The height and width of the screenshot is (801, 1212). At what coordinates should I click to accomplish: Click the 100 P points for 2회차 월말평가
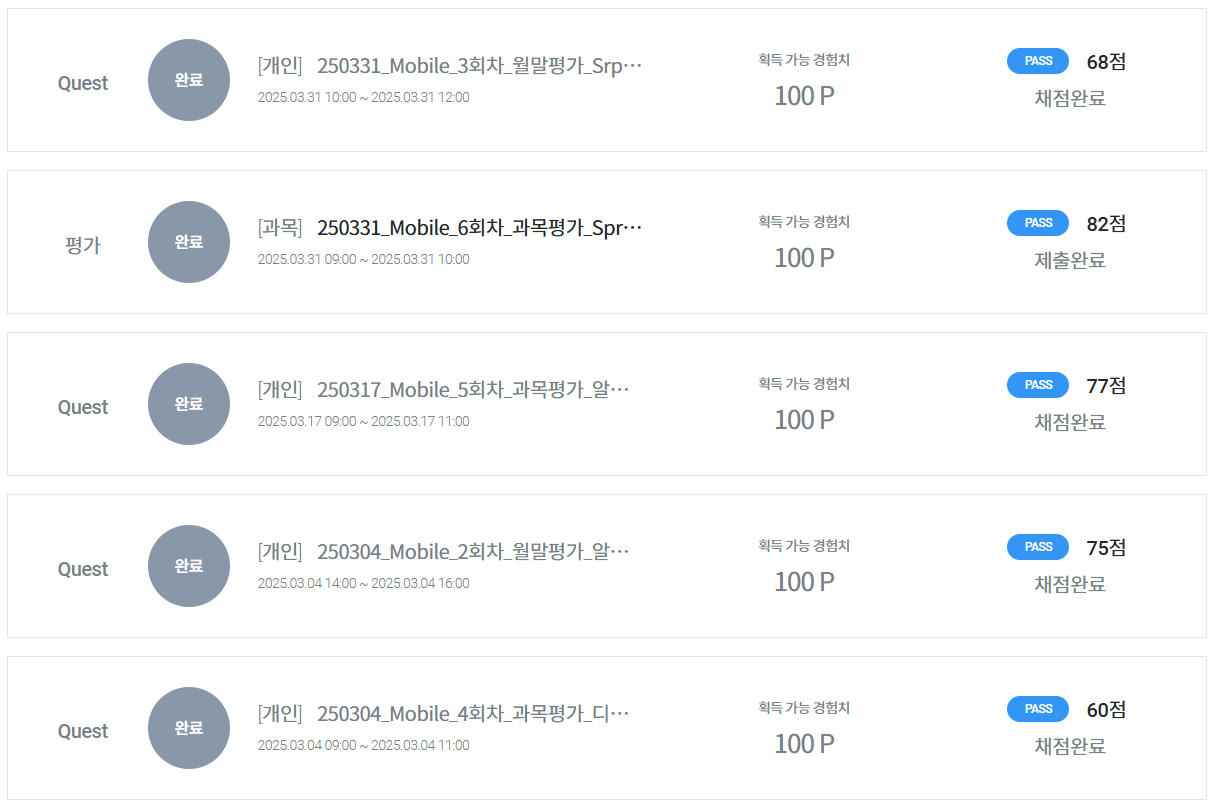point(804,582)
